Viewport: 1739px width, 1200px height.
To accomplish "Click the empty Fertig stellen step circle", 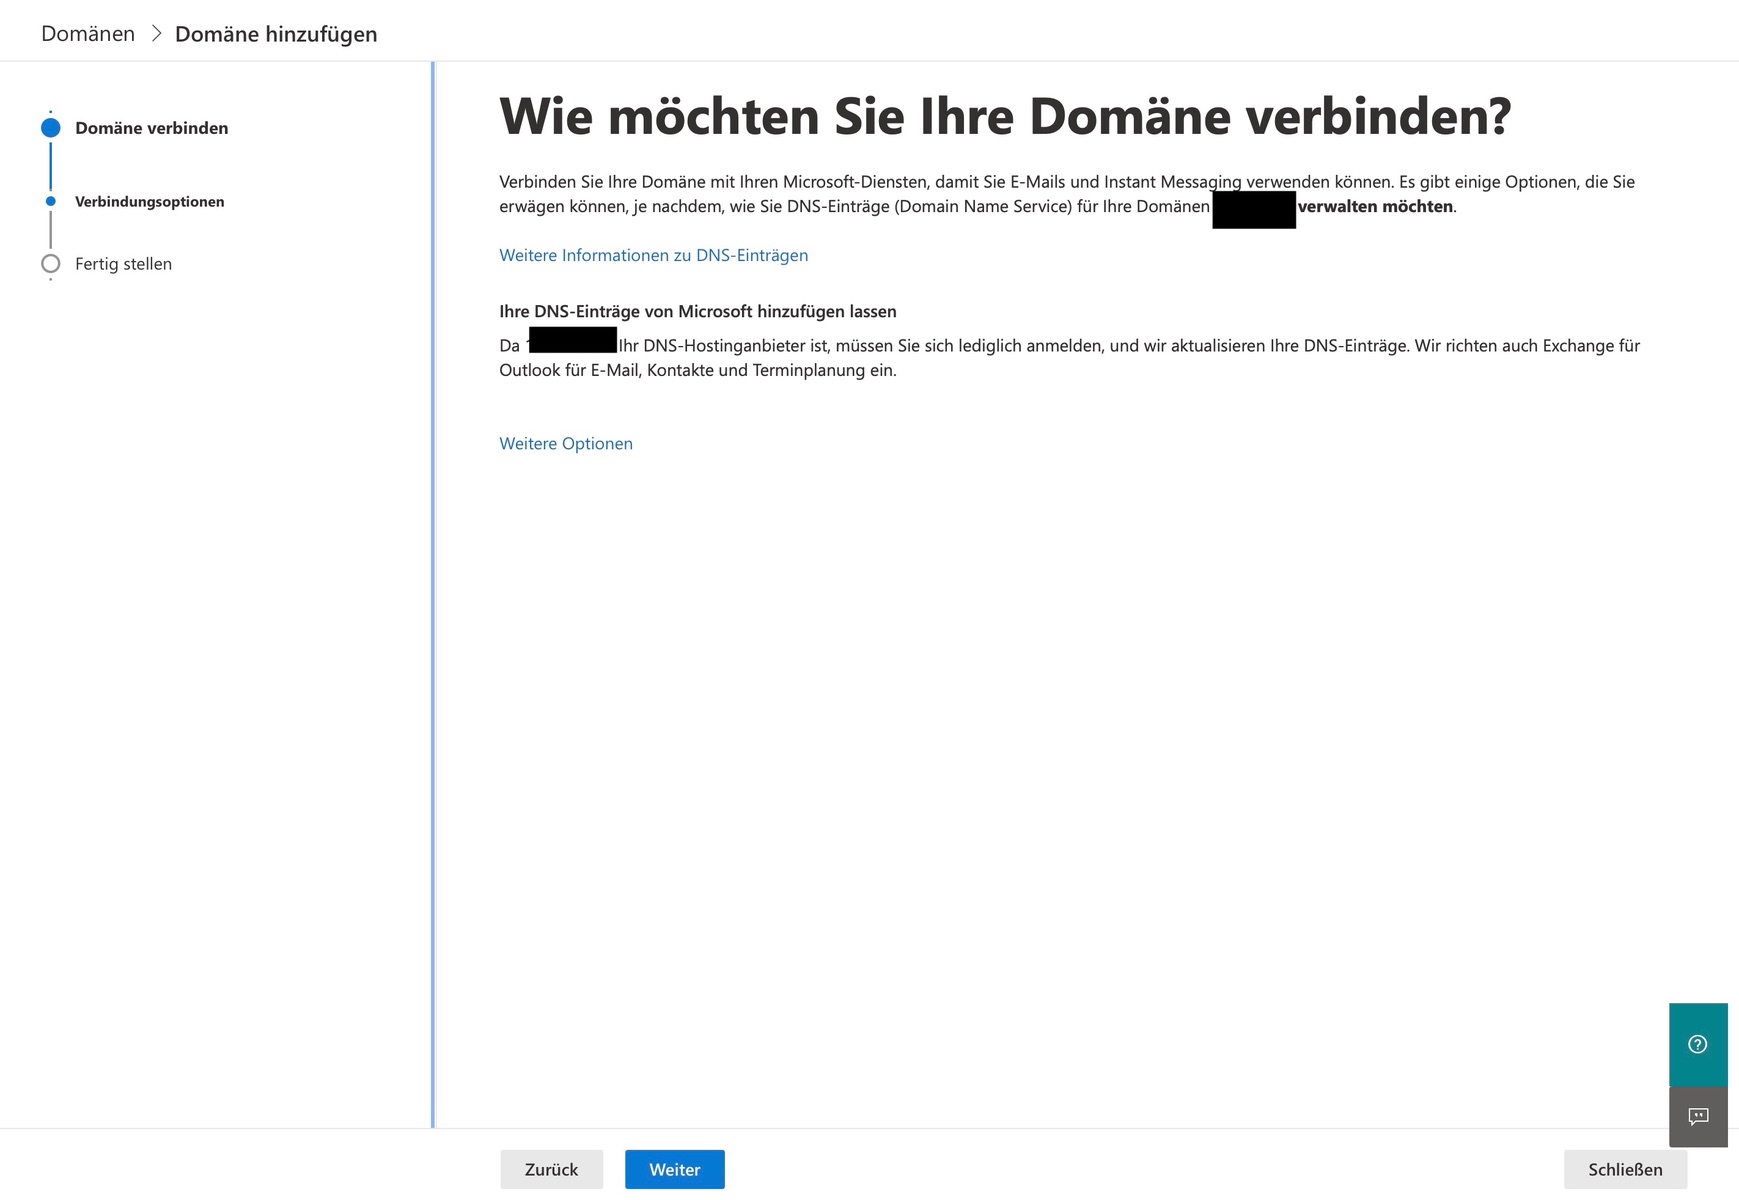I will point(51,264).
